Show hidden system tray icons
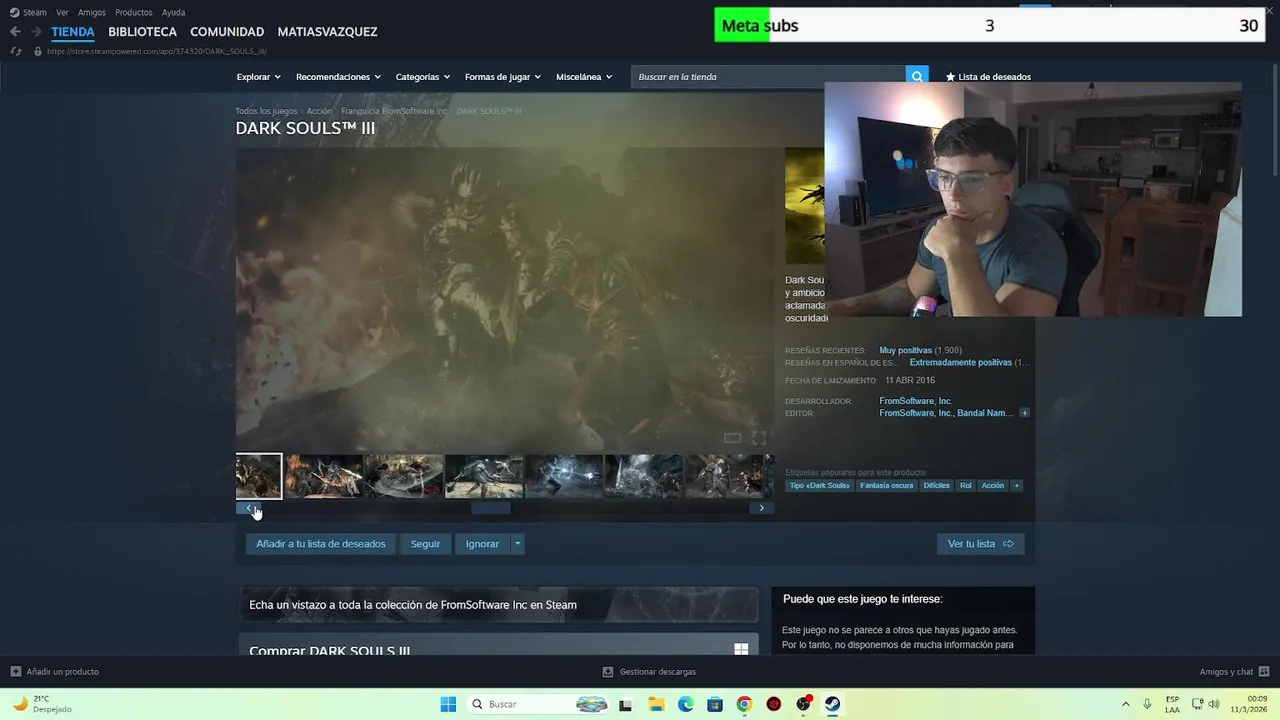The height and width of the screenshot is (720, 1280). [1125, 704]
